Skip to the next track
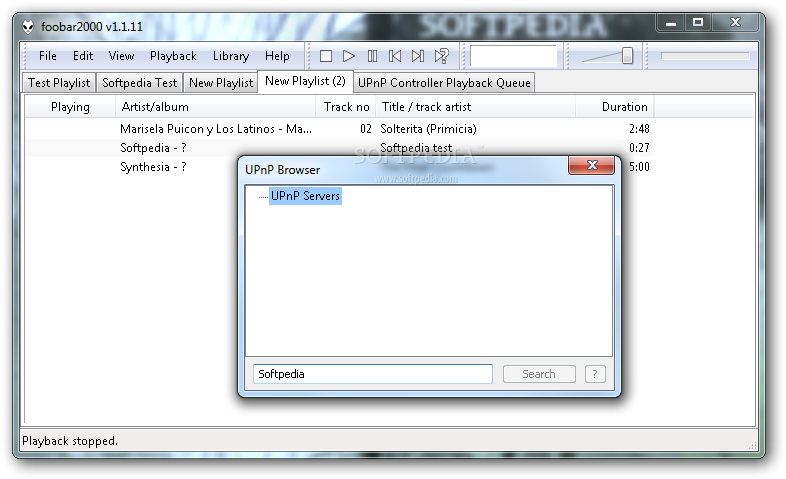Viewport: 786px width, 479px height. pyautogui.click(x=418, y=56)
